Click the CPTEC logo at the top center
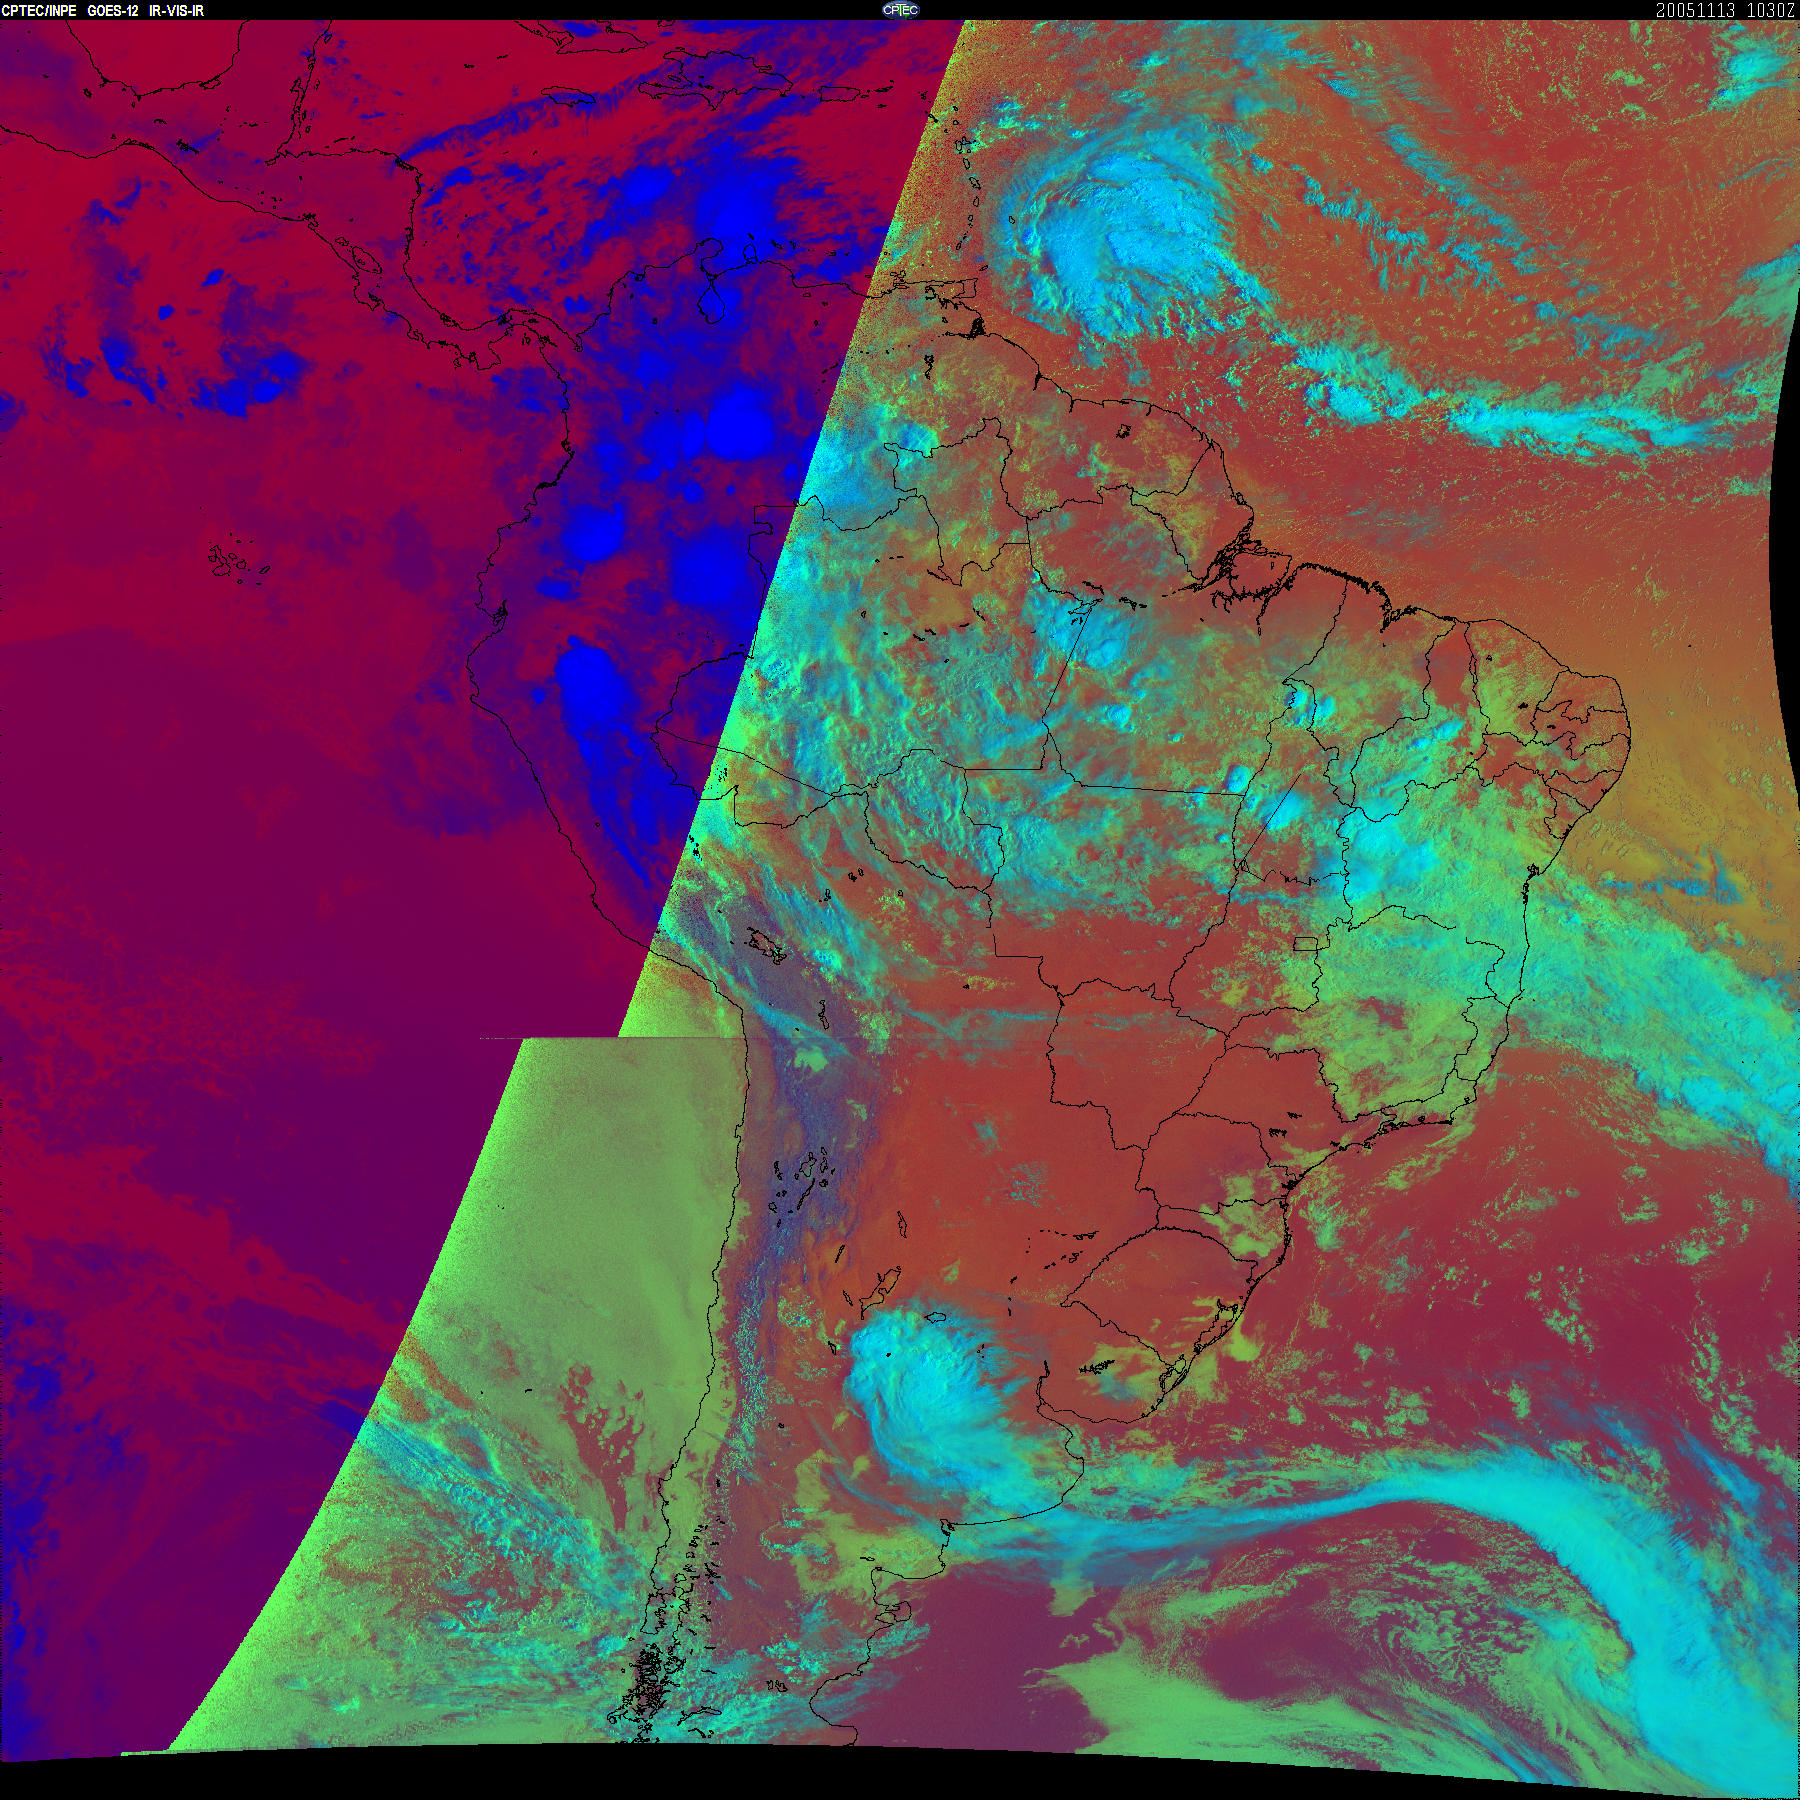Viewport: 1800px width, 1800px height. (900, 9)
